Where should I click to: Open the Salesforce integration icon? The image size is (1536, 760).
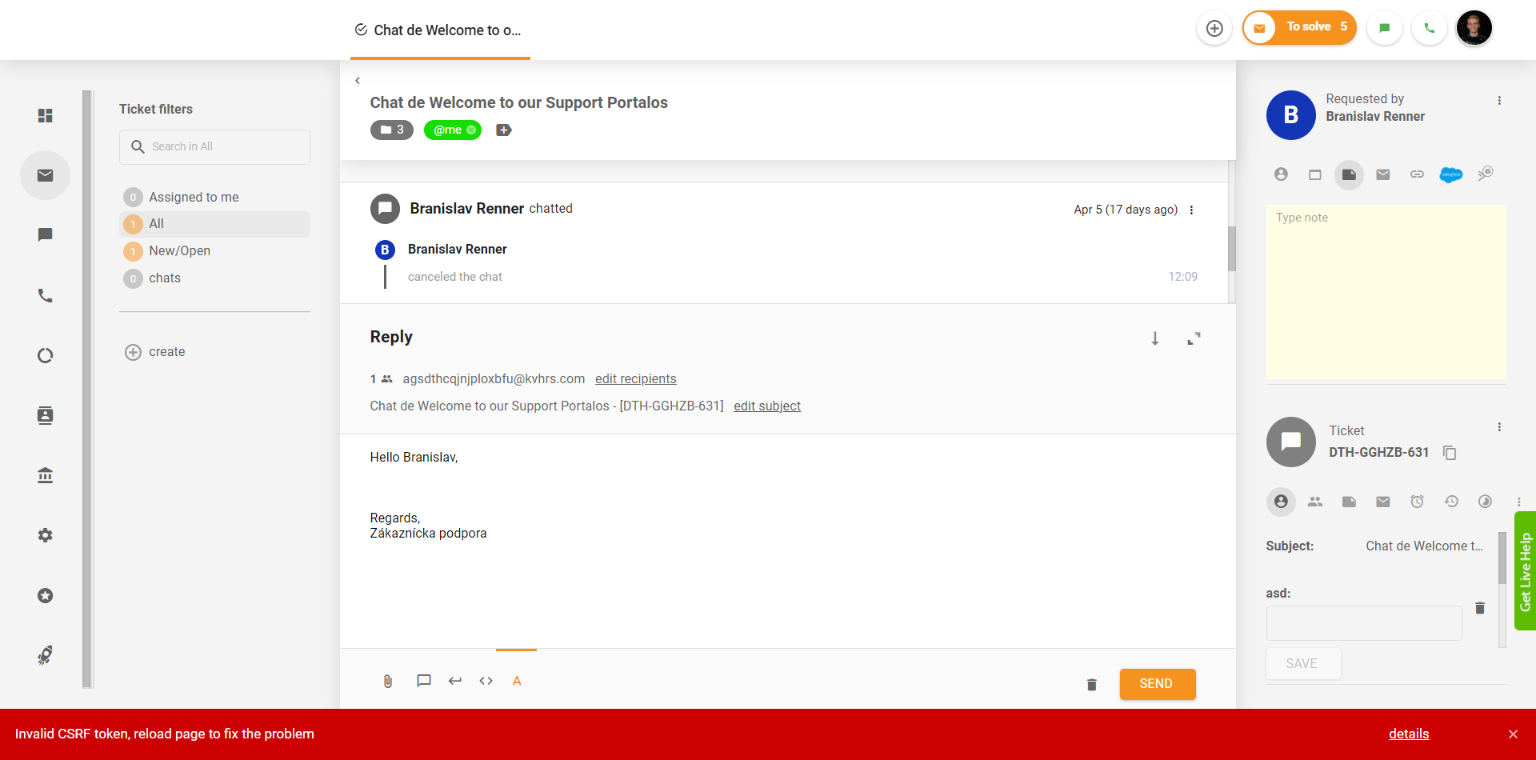(x=1450, y=174)
